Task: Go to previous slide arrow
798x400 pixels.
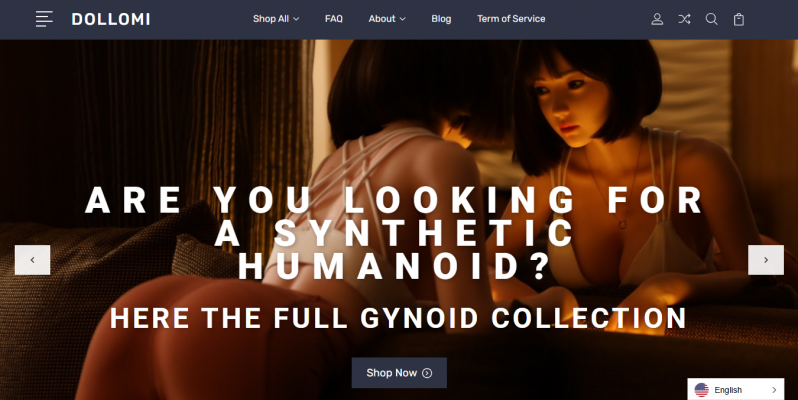Action: pyautogui.click(x=33, y=260)
